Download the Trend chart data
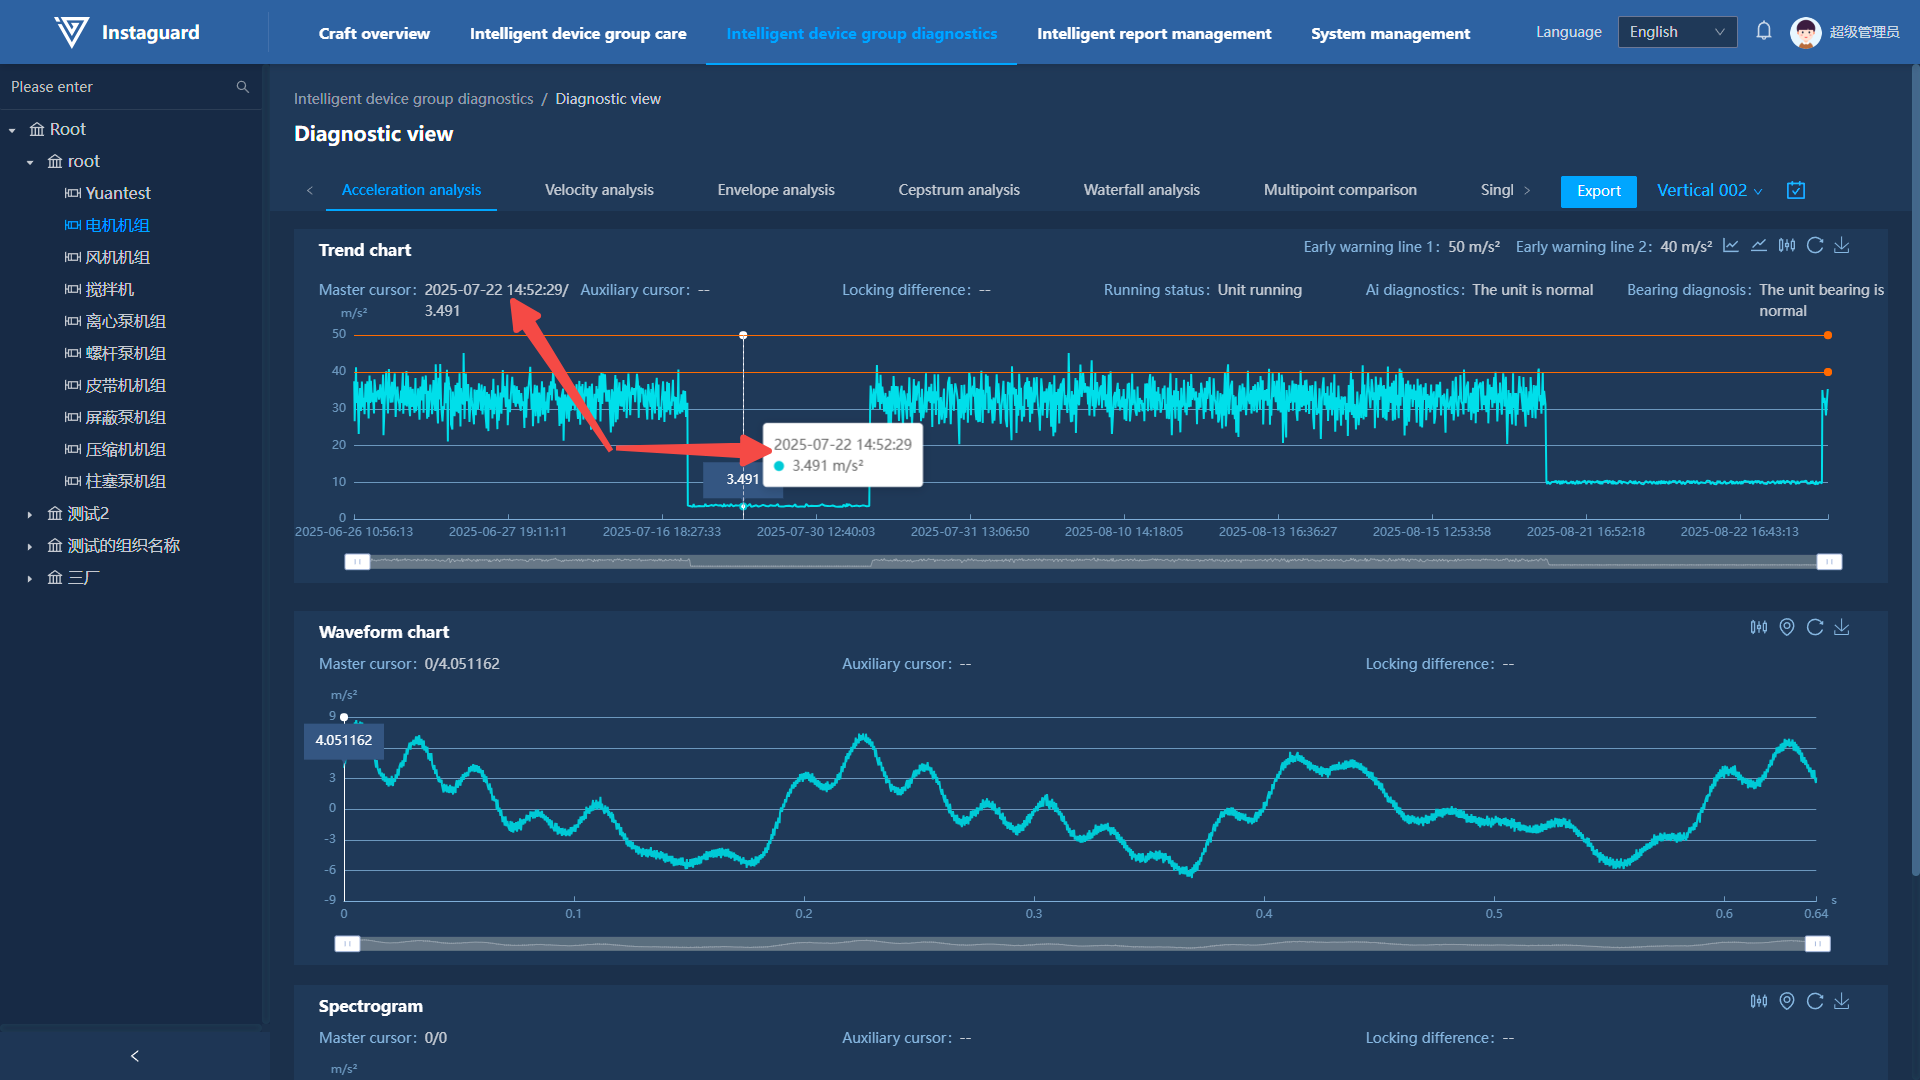Screen dimensions: 1920x1080 click(x=1842, y=246)
